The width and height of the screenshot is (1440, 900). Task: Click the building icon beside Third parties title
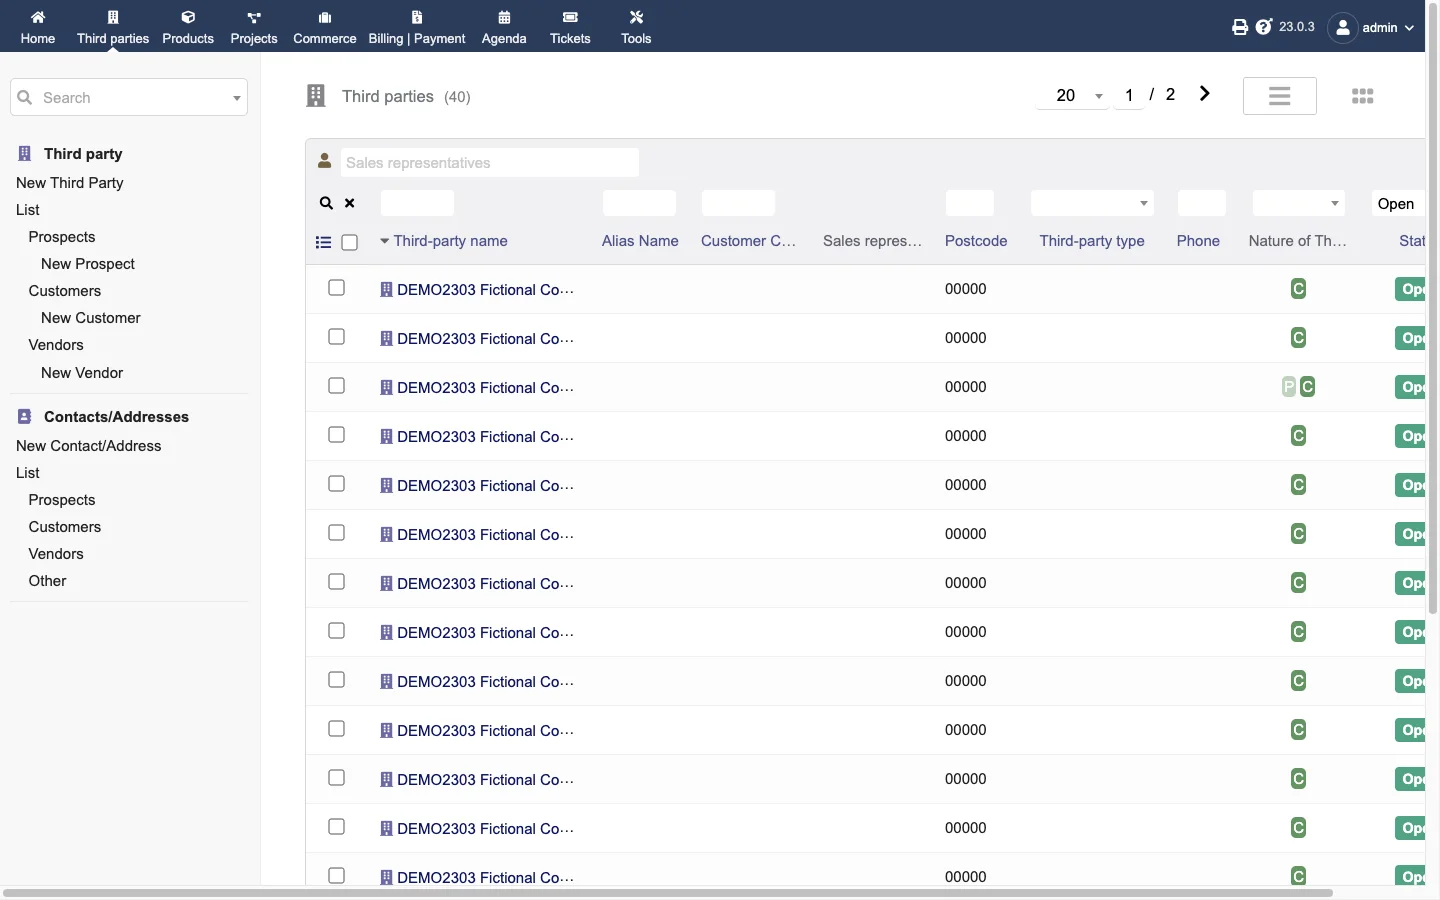coord(316,96)
